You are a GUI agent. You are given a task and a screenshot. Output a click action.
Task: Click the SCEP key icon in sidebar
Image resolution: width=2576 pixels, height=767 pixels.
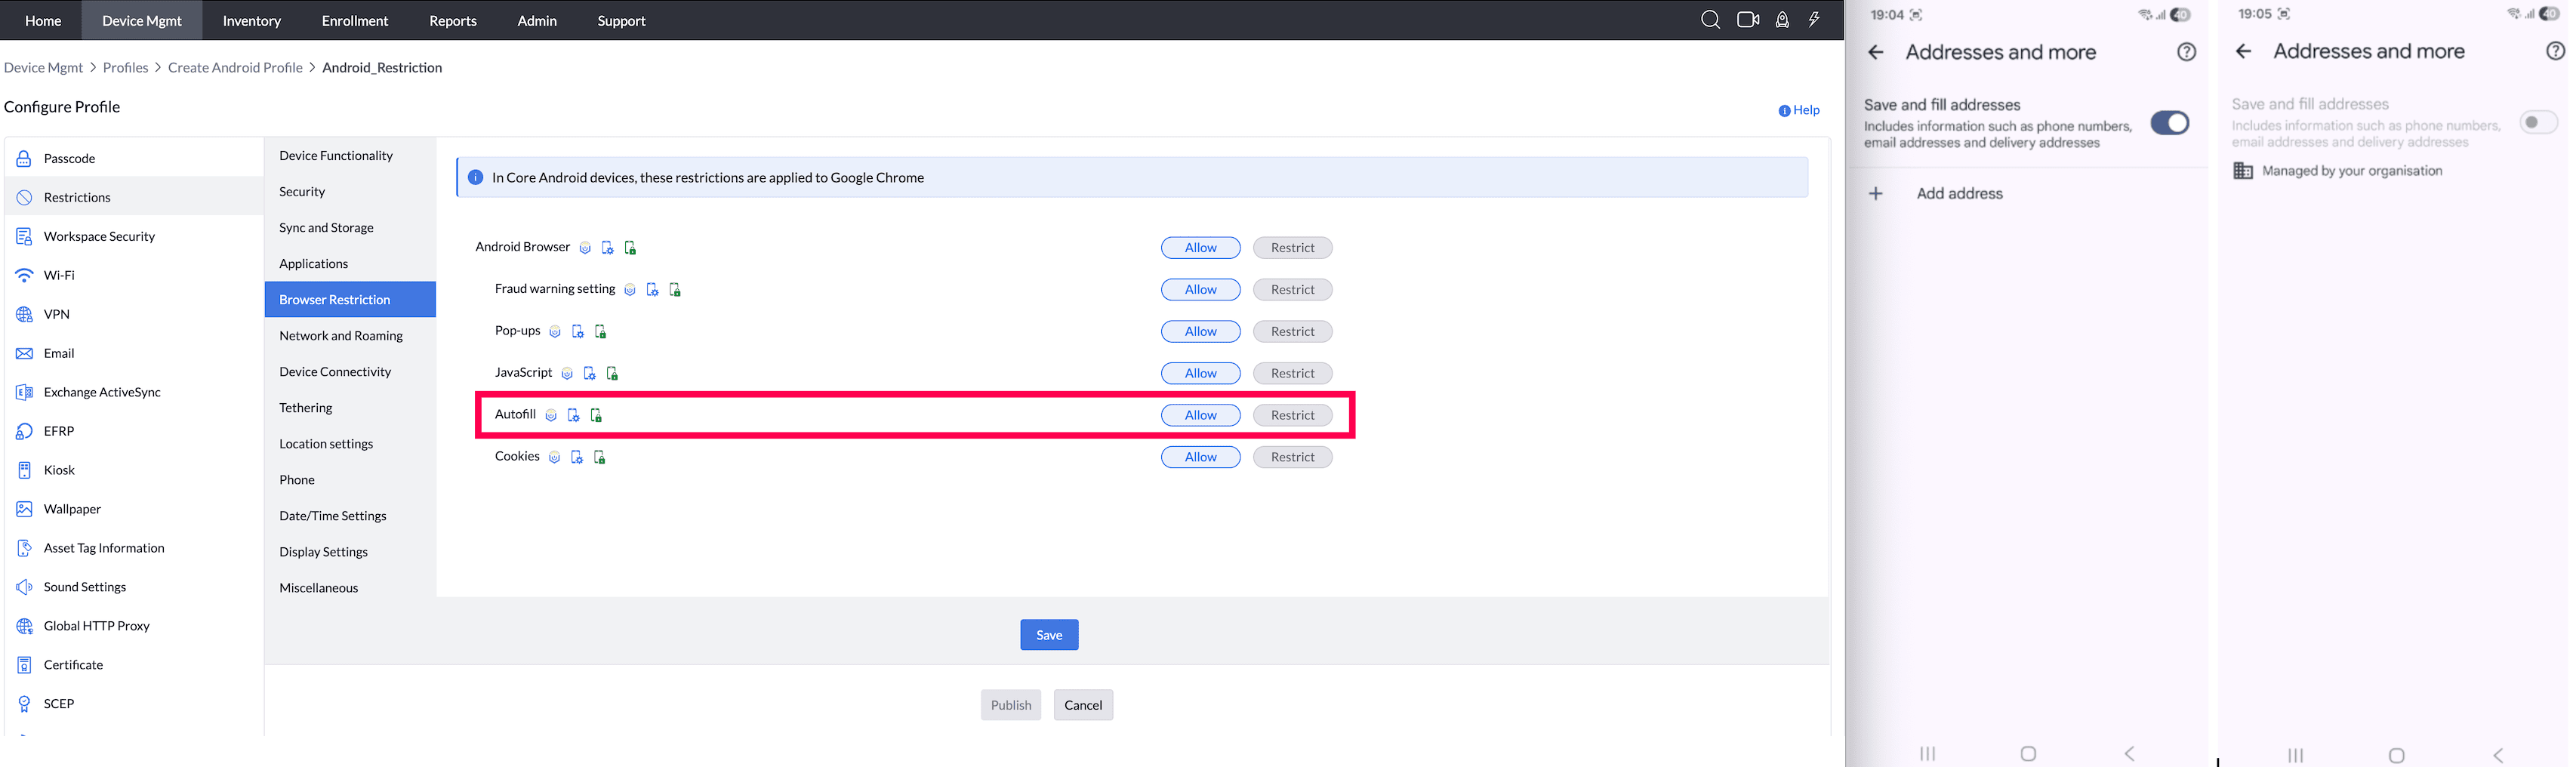point(24,704)
